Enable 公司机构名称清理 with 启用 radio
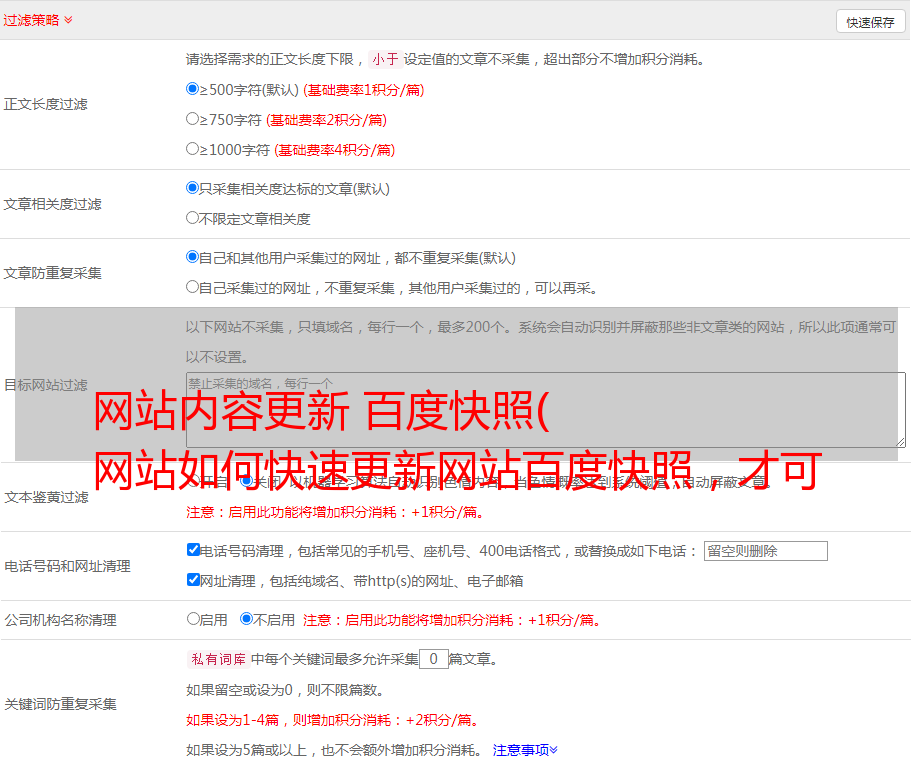Image resolution: width=912 pixels, height=768 pixels. [193, 619]
